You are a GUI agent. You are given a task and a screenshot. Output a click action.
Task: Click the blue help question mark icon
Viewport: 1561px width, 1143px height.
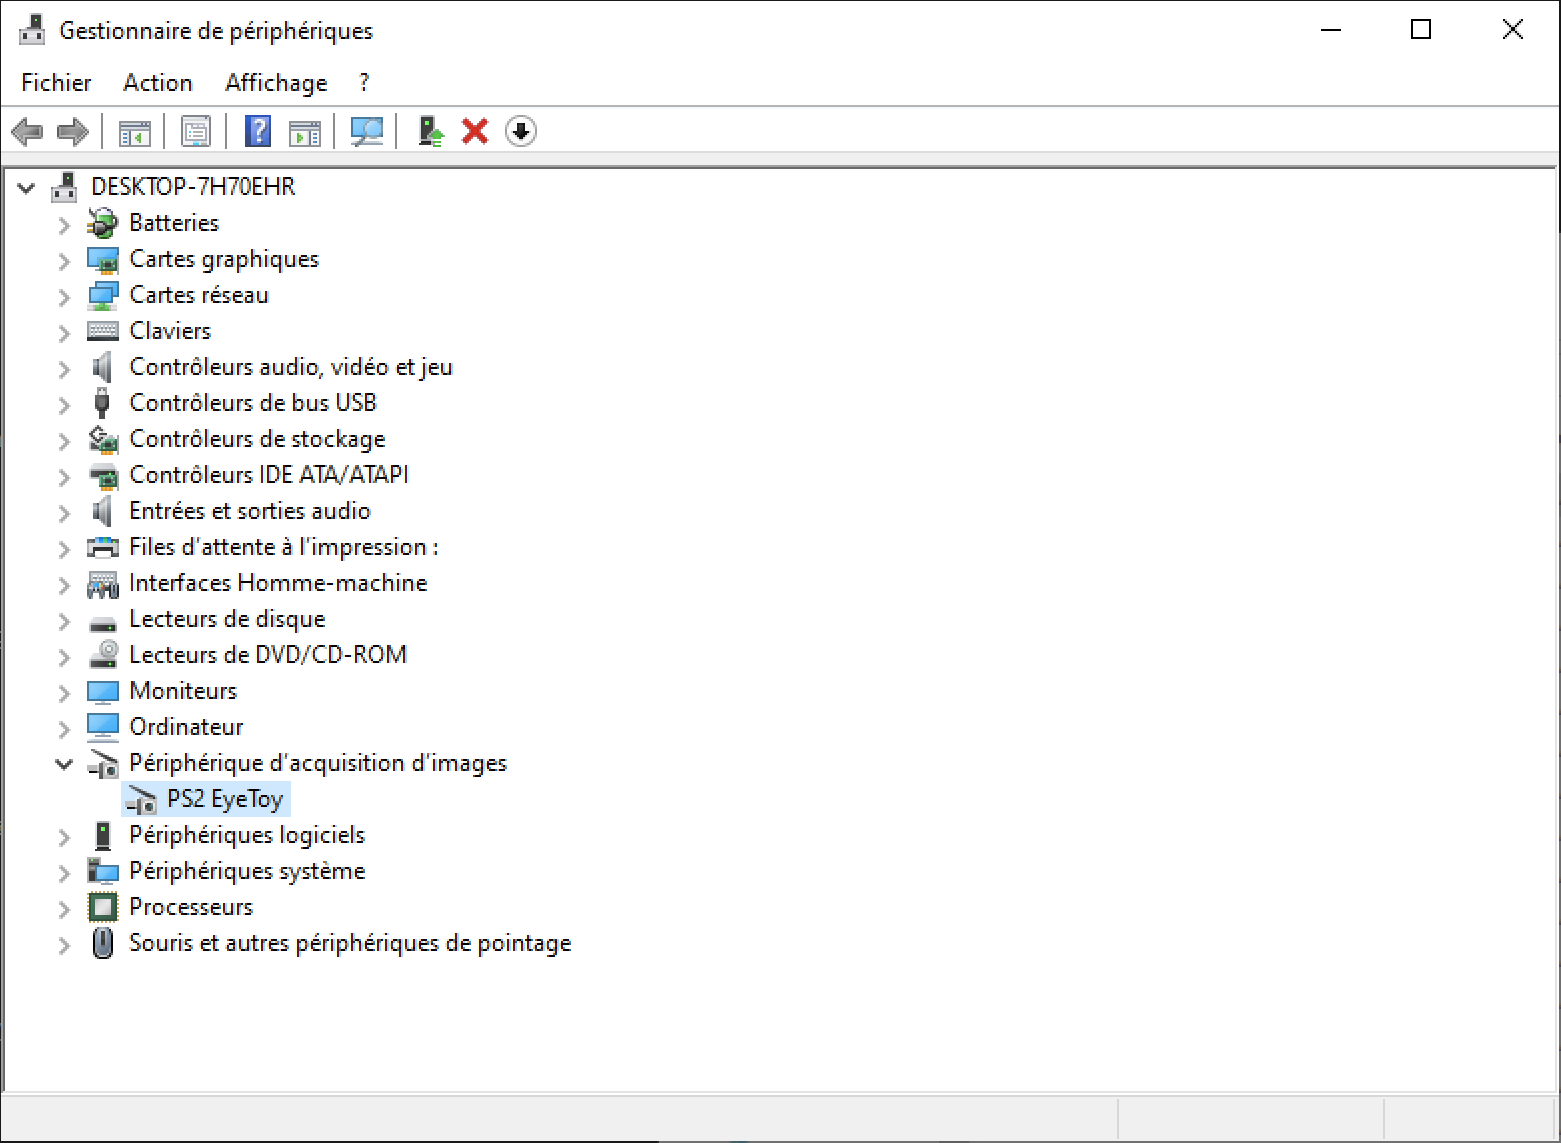tap(258, 131)
